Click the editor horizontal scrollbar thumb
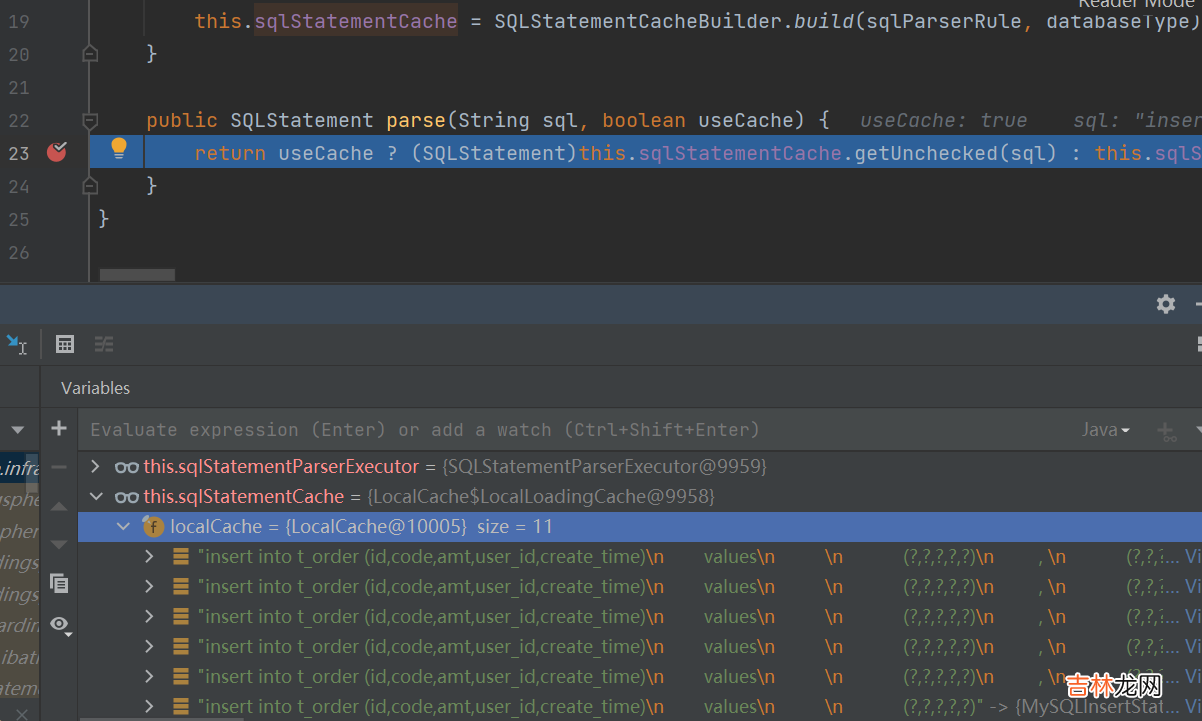This screenshot has width=1202, height=721. 137,274
